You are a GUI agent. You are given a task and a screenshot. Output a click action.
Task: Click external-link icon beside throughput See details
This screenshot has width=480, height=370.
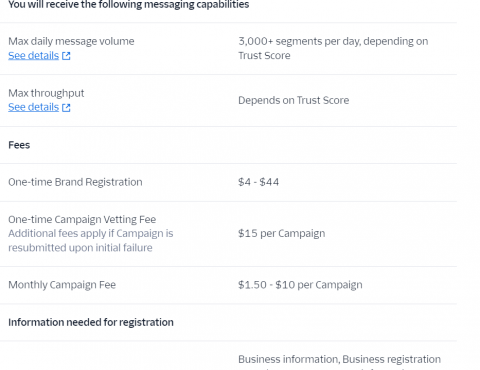point(66,108)
